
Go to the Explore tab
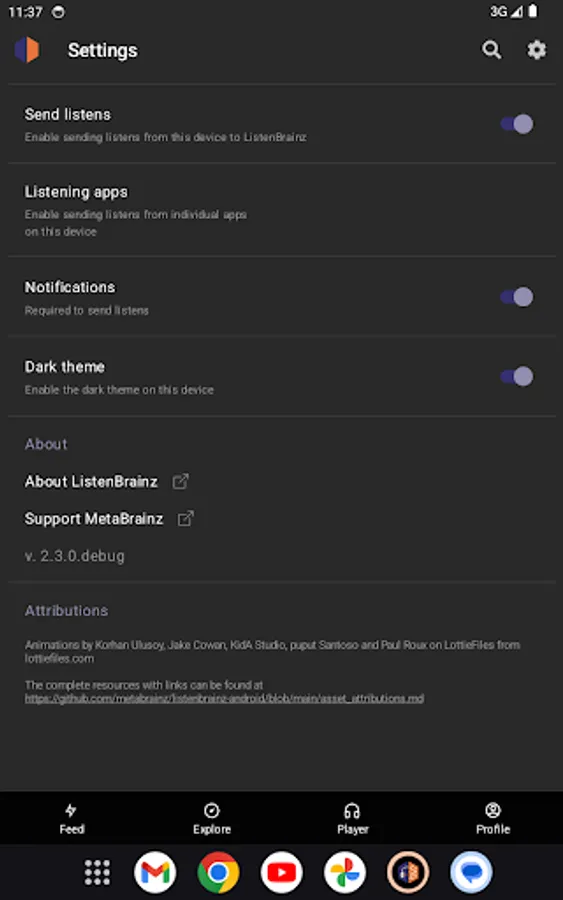212,818
